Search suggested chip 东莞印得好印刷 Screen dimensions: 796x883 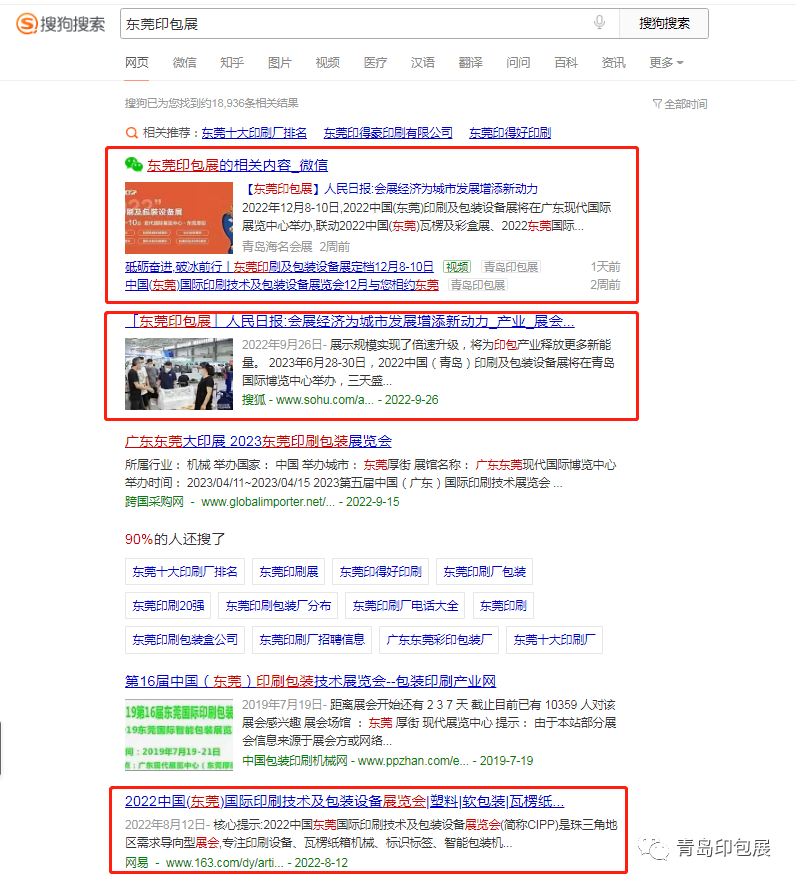tap(381, 572)
